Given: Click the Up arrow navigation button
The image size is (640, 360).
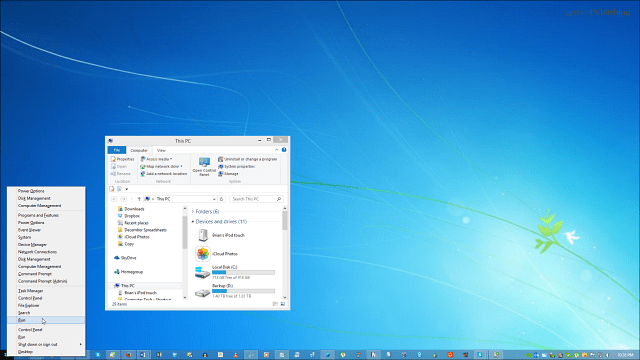Looking at the screenshot, I should click(x=139, y=199).
